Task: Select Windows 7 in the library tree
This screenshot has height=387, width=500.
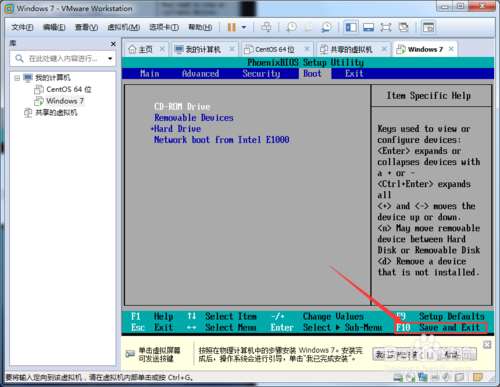Action: (65, 101)
